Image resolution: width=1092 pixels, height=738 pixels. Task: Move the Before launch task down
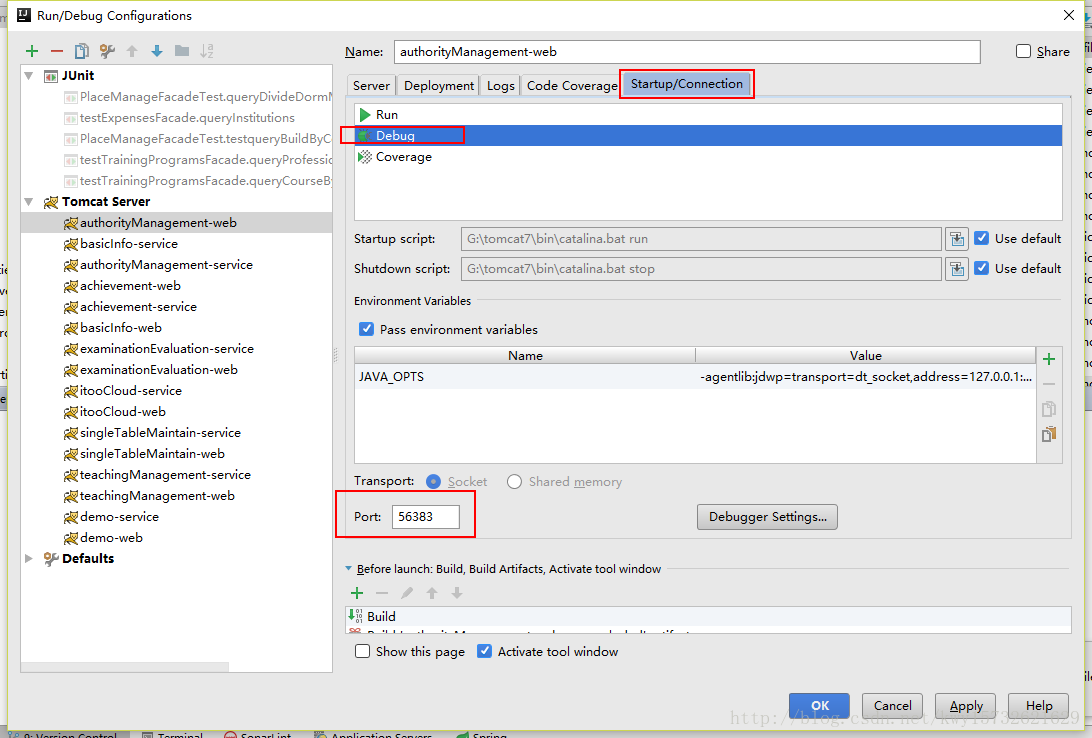(457, 593)
